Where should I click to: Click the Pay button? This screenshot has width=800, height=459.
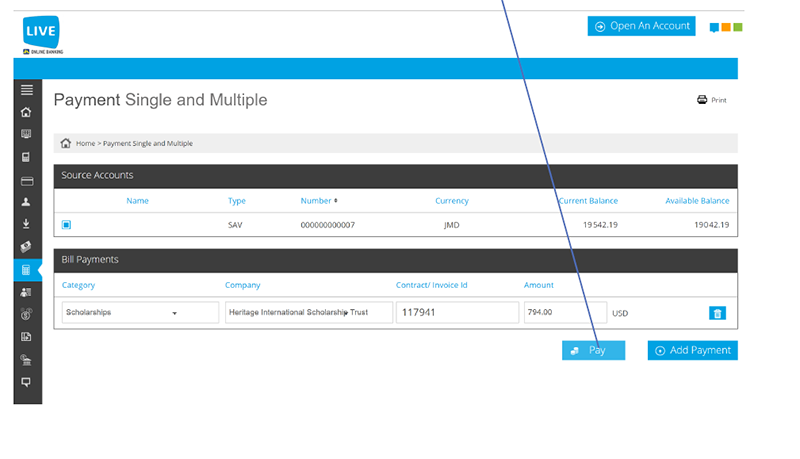click(x=593, y=350)
